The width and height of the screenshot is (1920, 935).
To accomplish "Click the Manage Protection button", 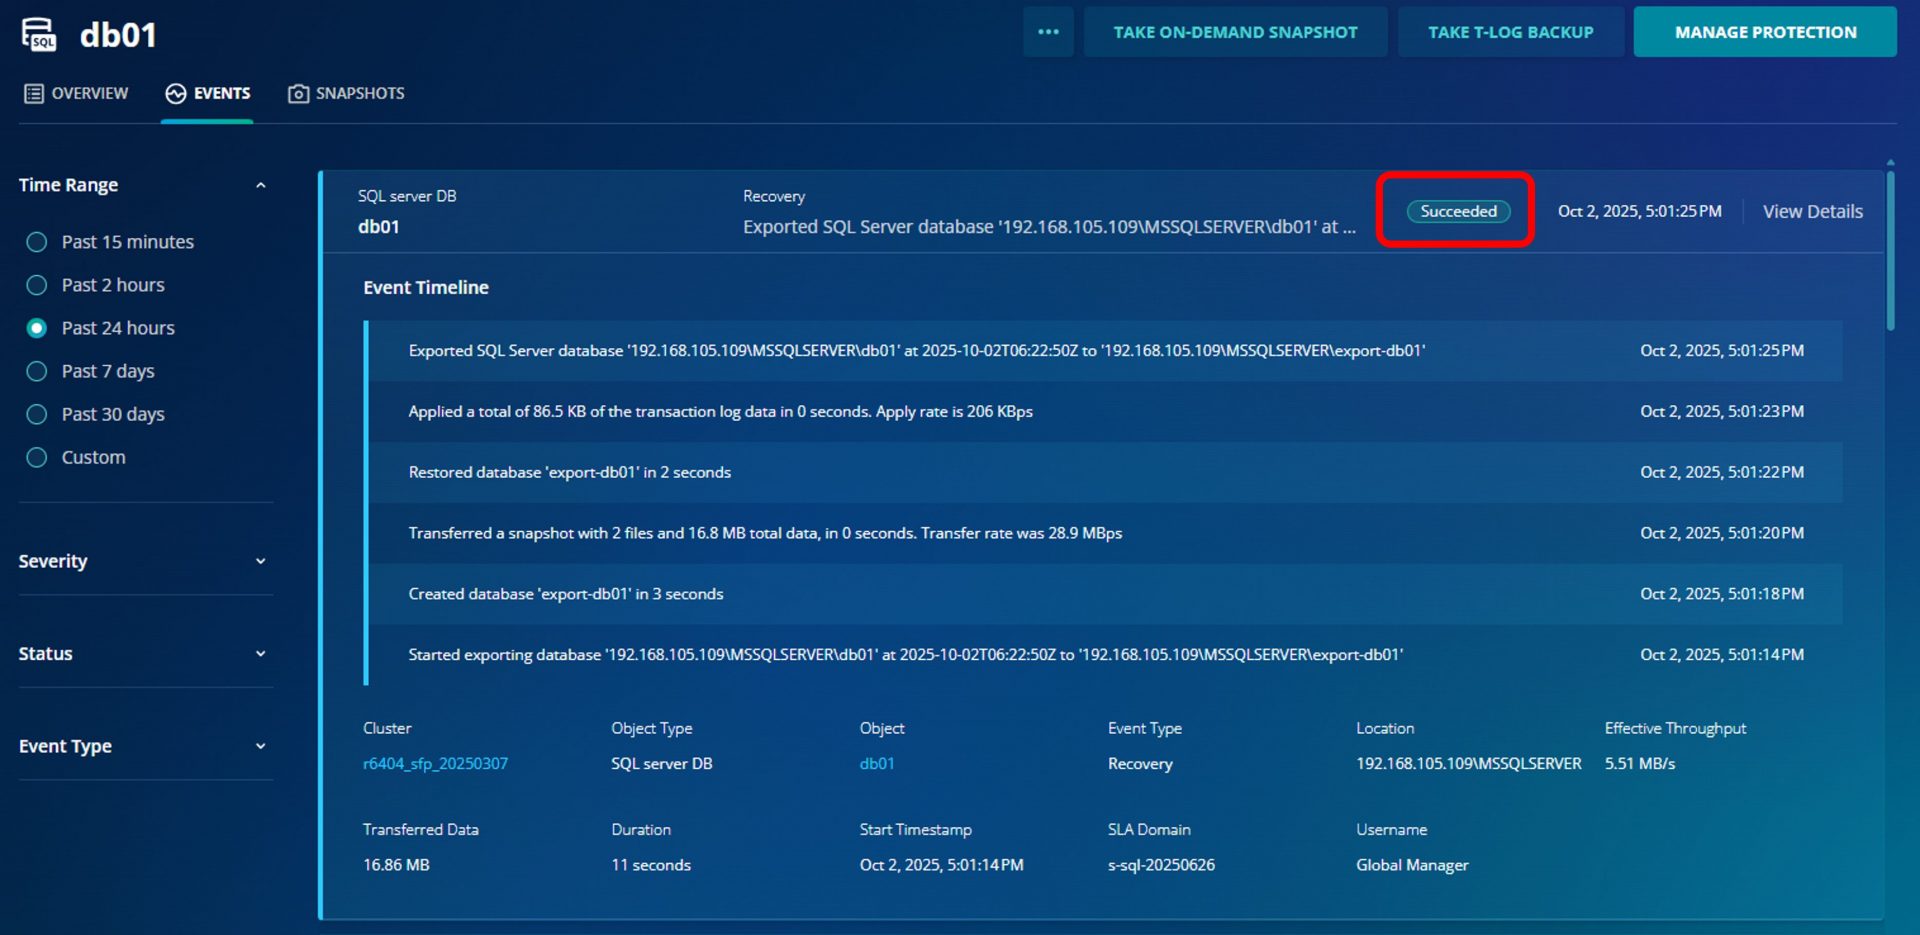I will point(1764,32).
